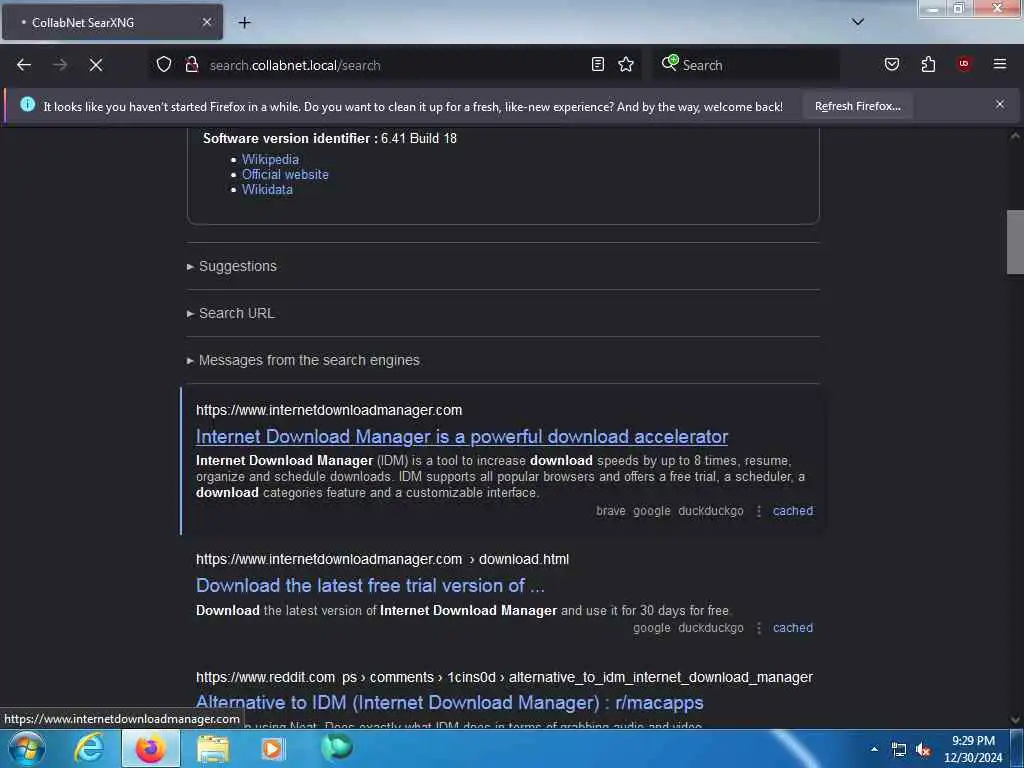Open the Save to Pocket button
1024x768 pixels.
click(x=892, y=64)
